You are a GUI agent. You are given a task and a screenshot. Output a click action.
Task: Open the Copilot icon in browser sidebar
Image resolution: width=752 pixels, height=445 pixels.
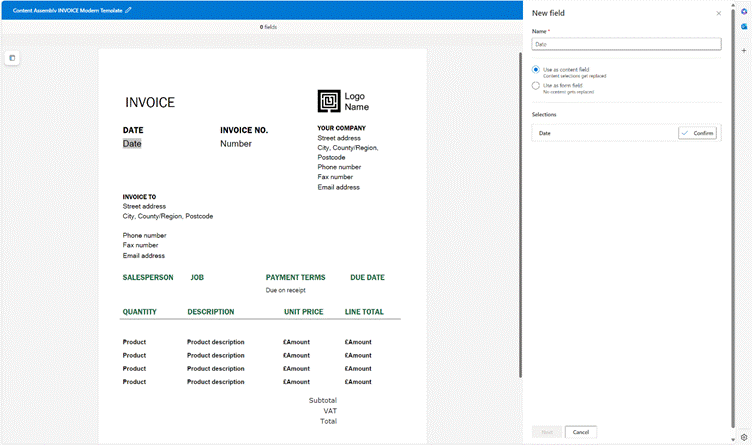click(744, 11)
